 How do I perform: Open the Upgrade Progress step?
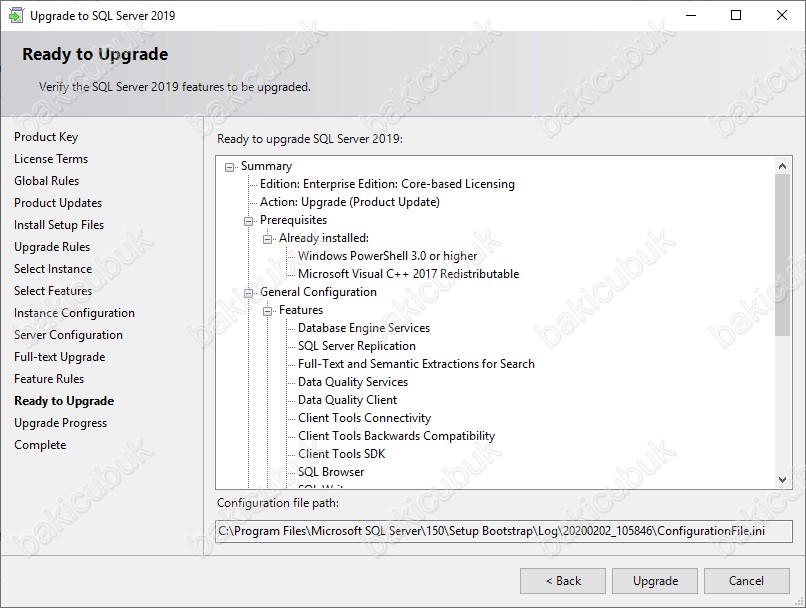click(61, 423)
